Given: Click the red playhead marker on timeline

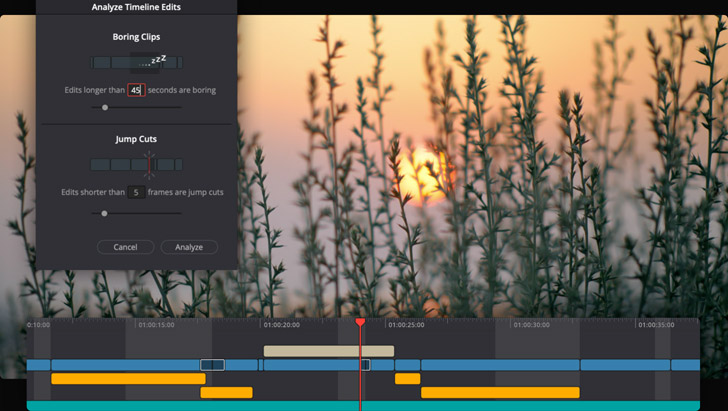Looking at the screenshot, I should pos(360,323).
